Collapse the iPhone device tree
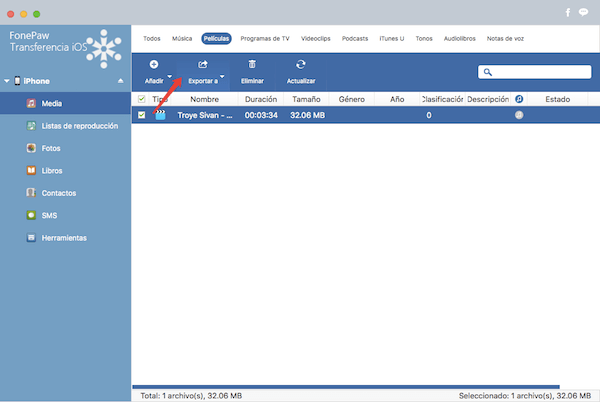600x402 pixels. 7,81
